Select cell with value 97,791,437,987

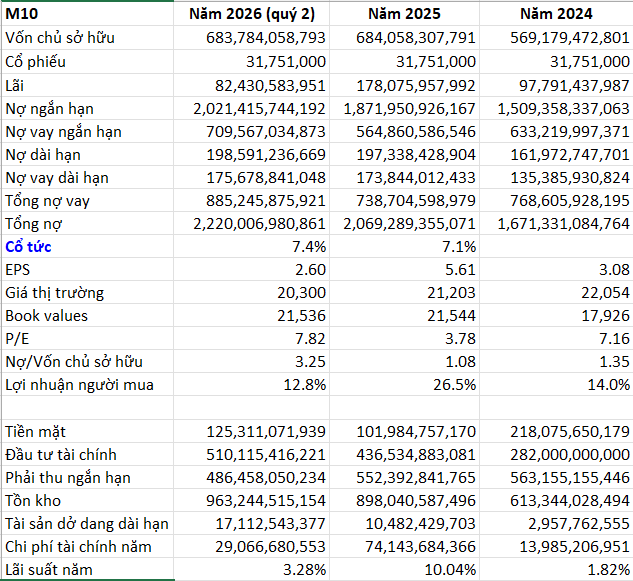coord(556,86)
